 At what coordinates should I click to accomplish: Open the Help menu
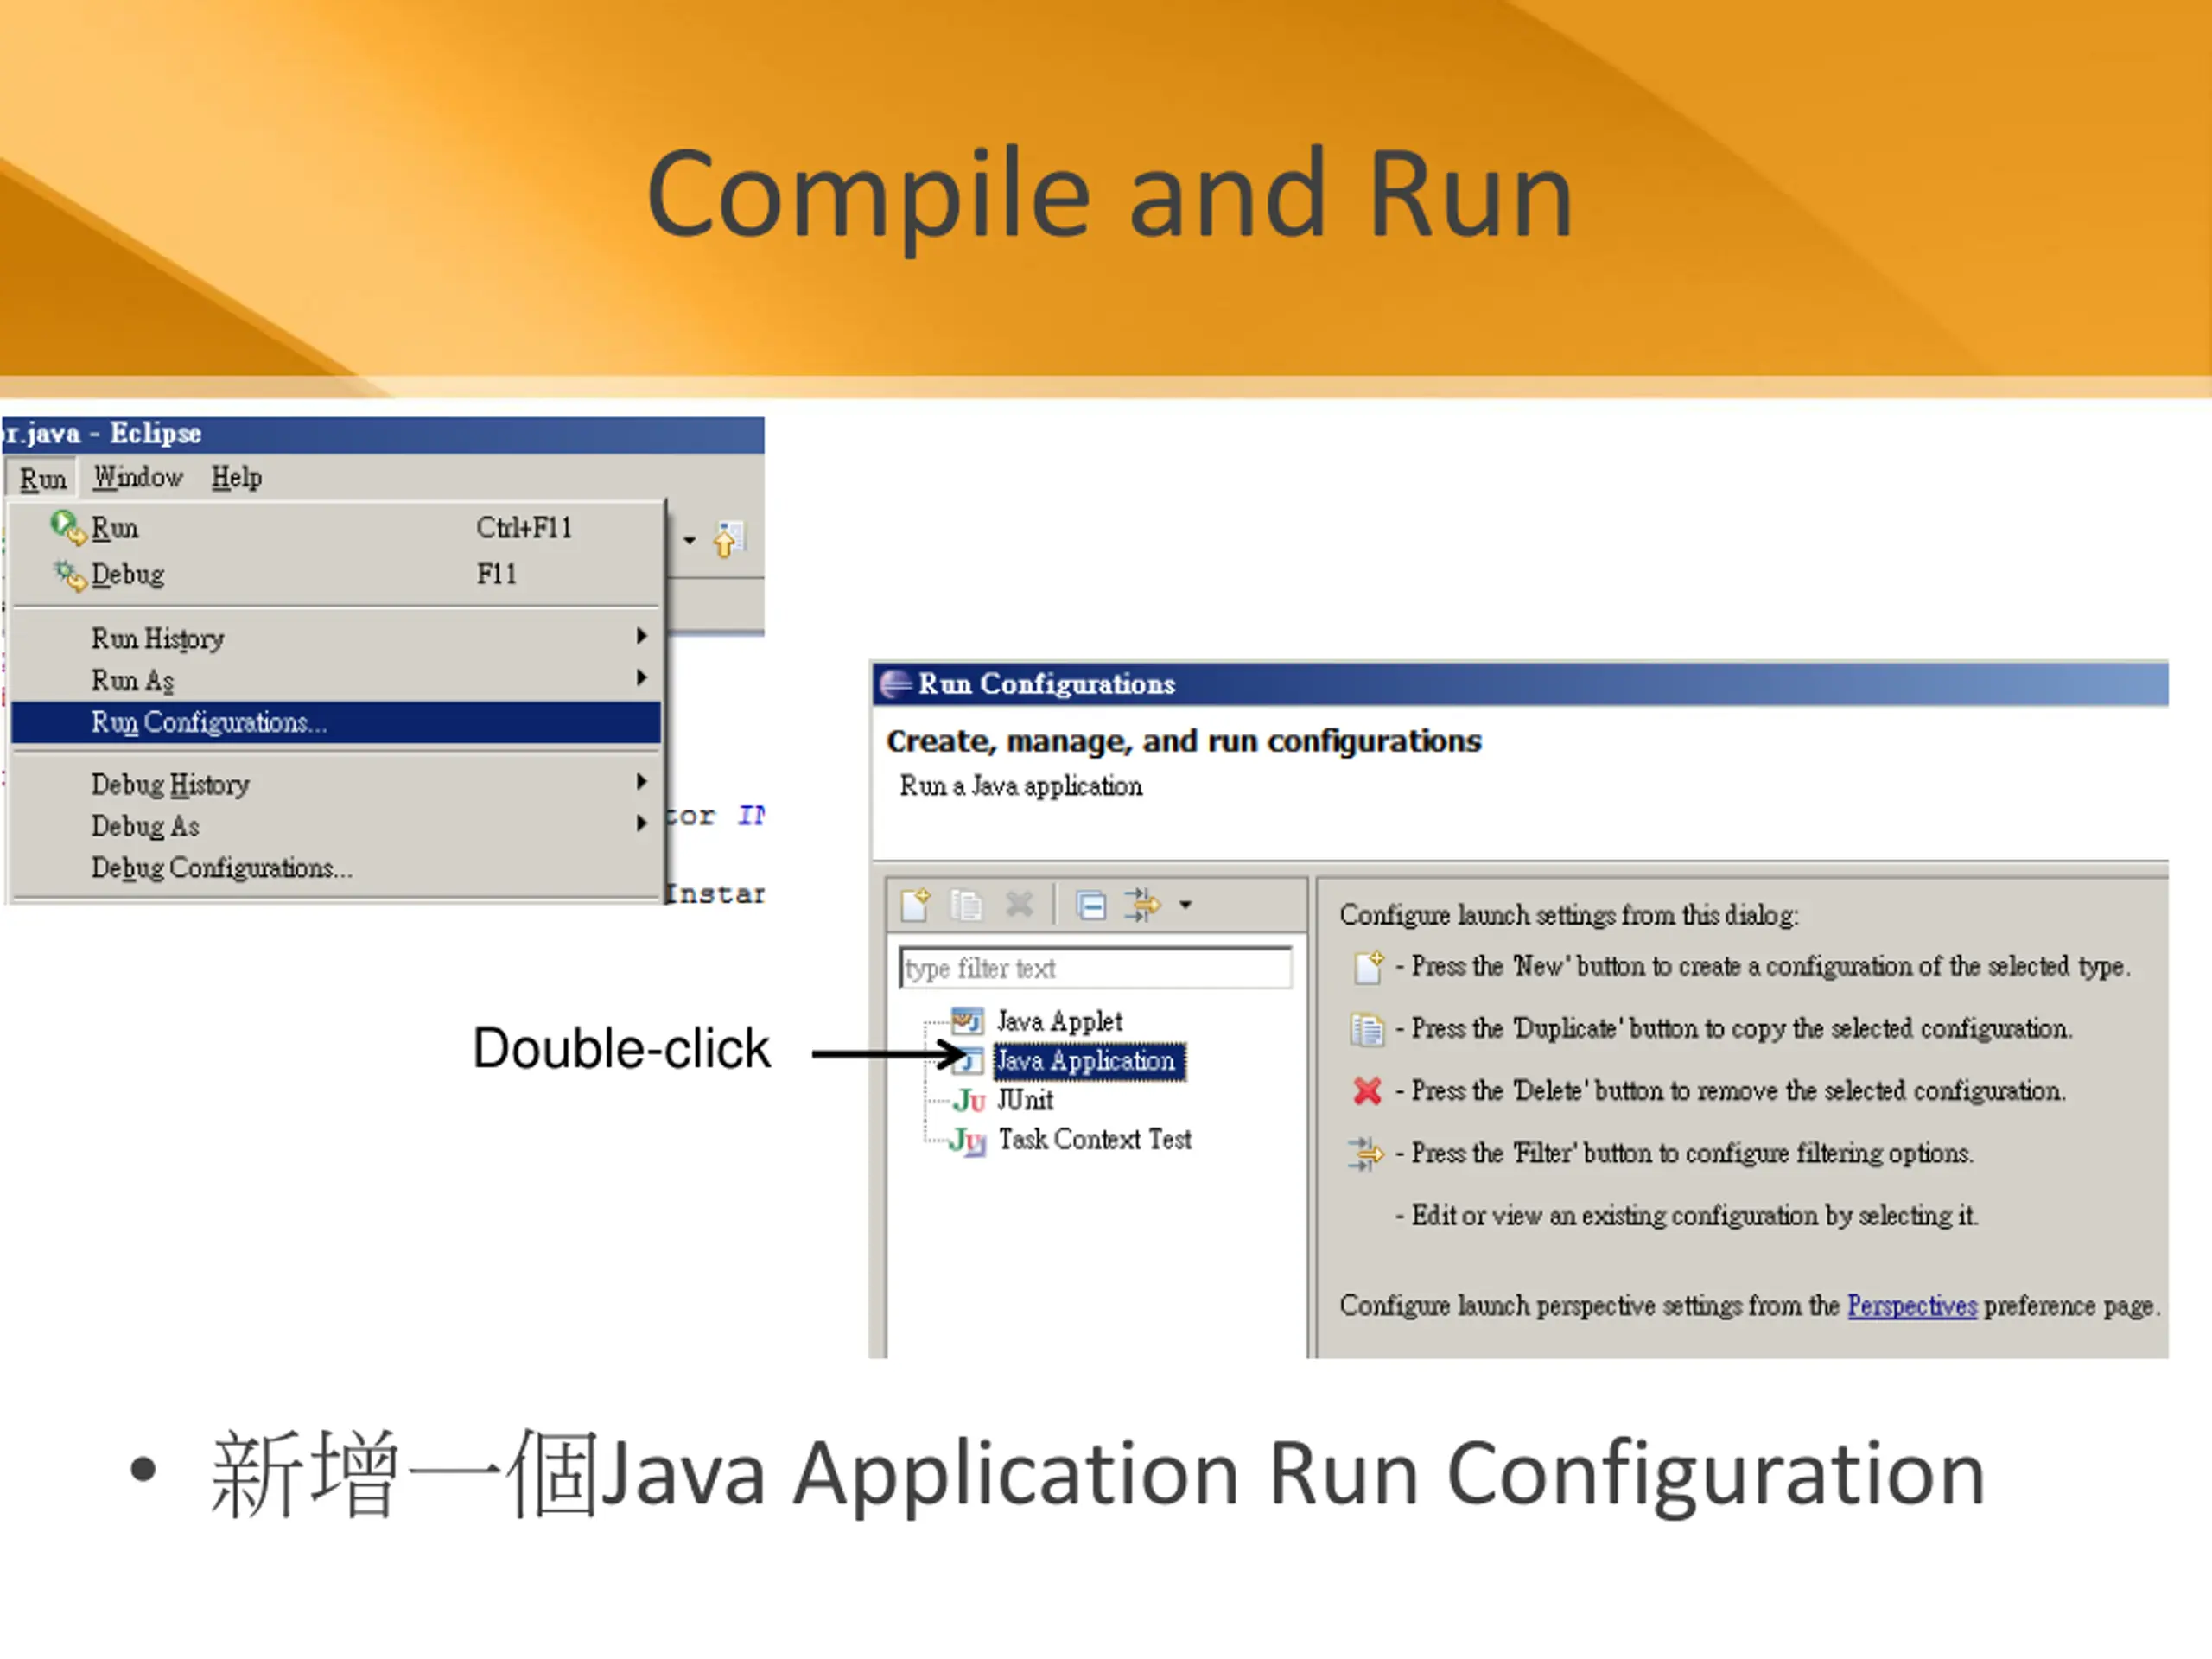coord(236,478)
